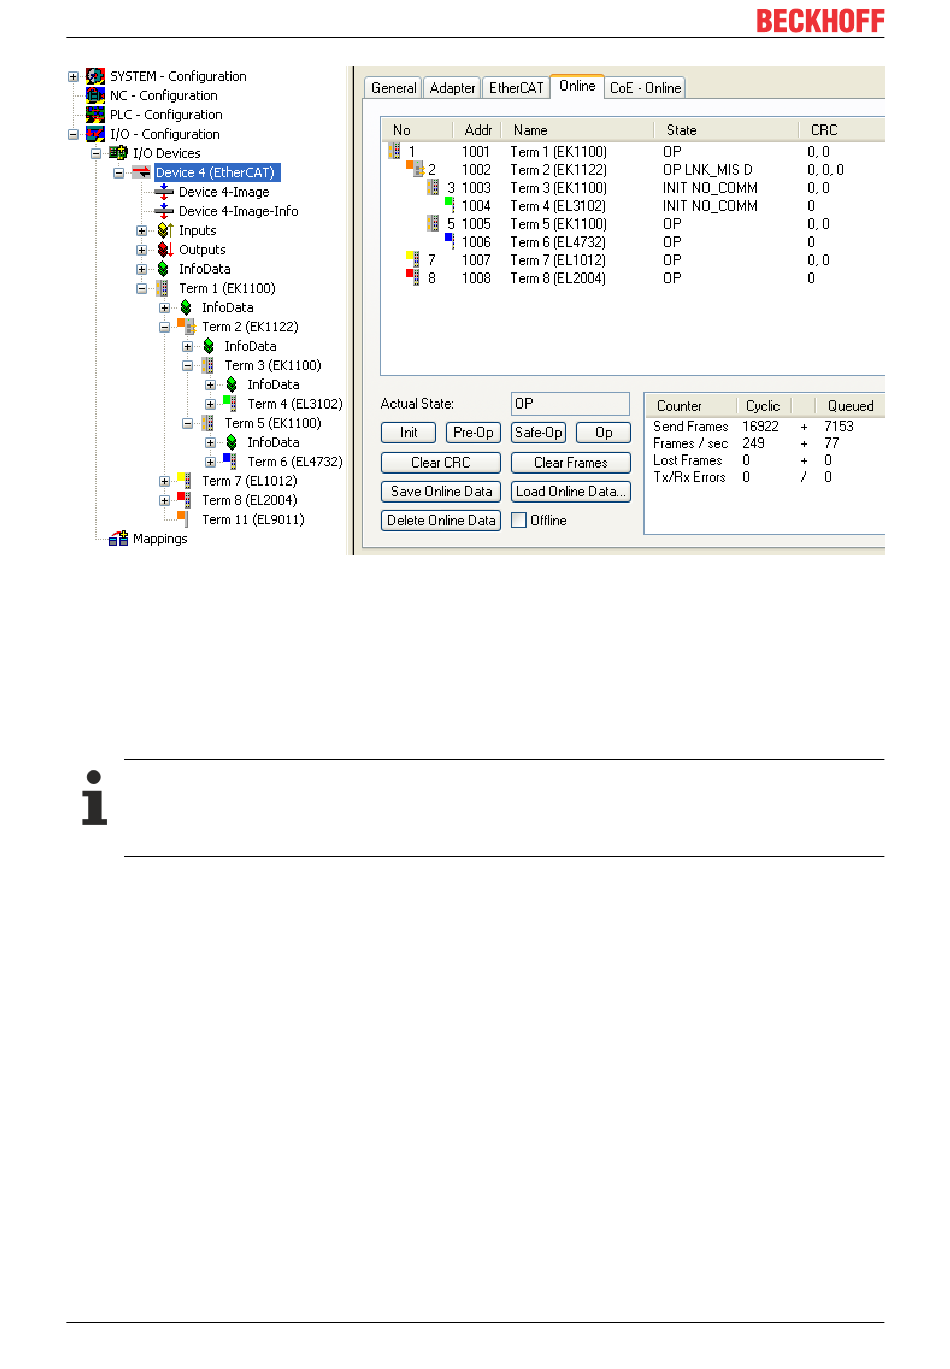Click the Clear Frames button

point(571,462)
